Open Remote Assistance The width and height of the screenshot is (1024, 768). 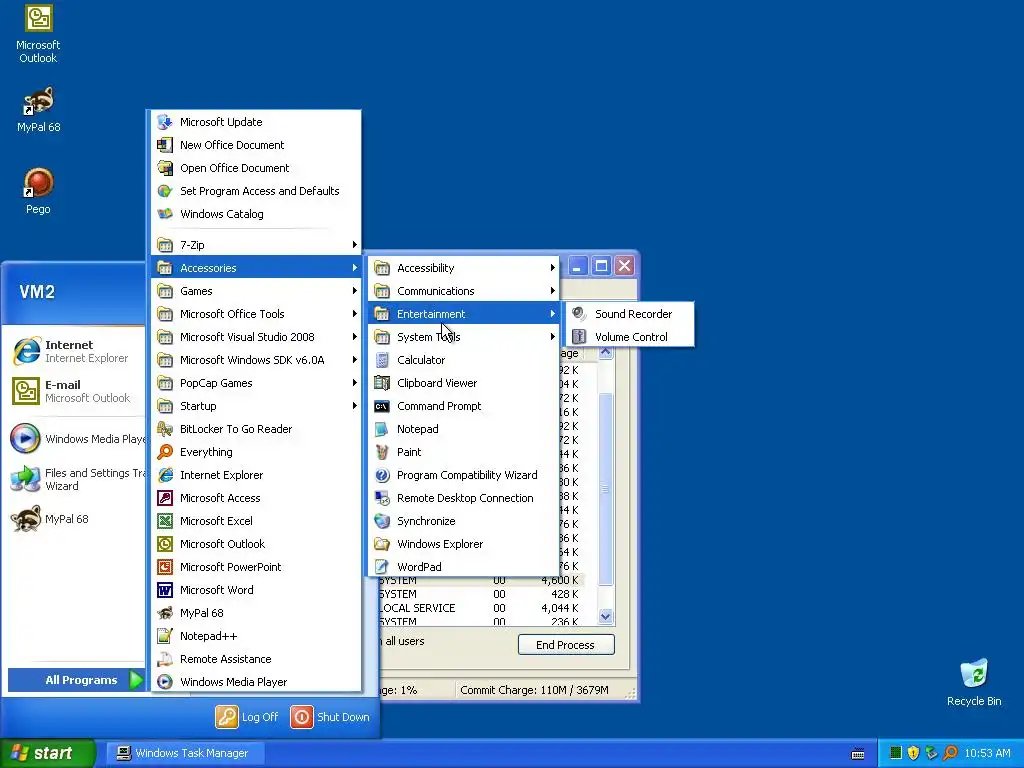click(256, 659)
